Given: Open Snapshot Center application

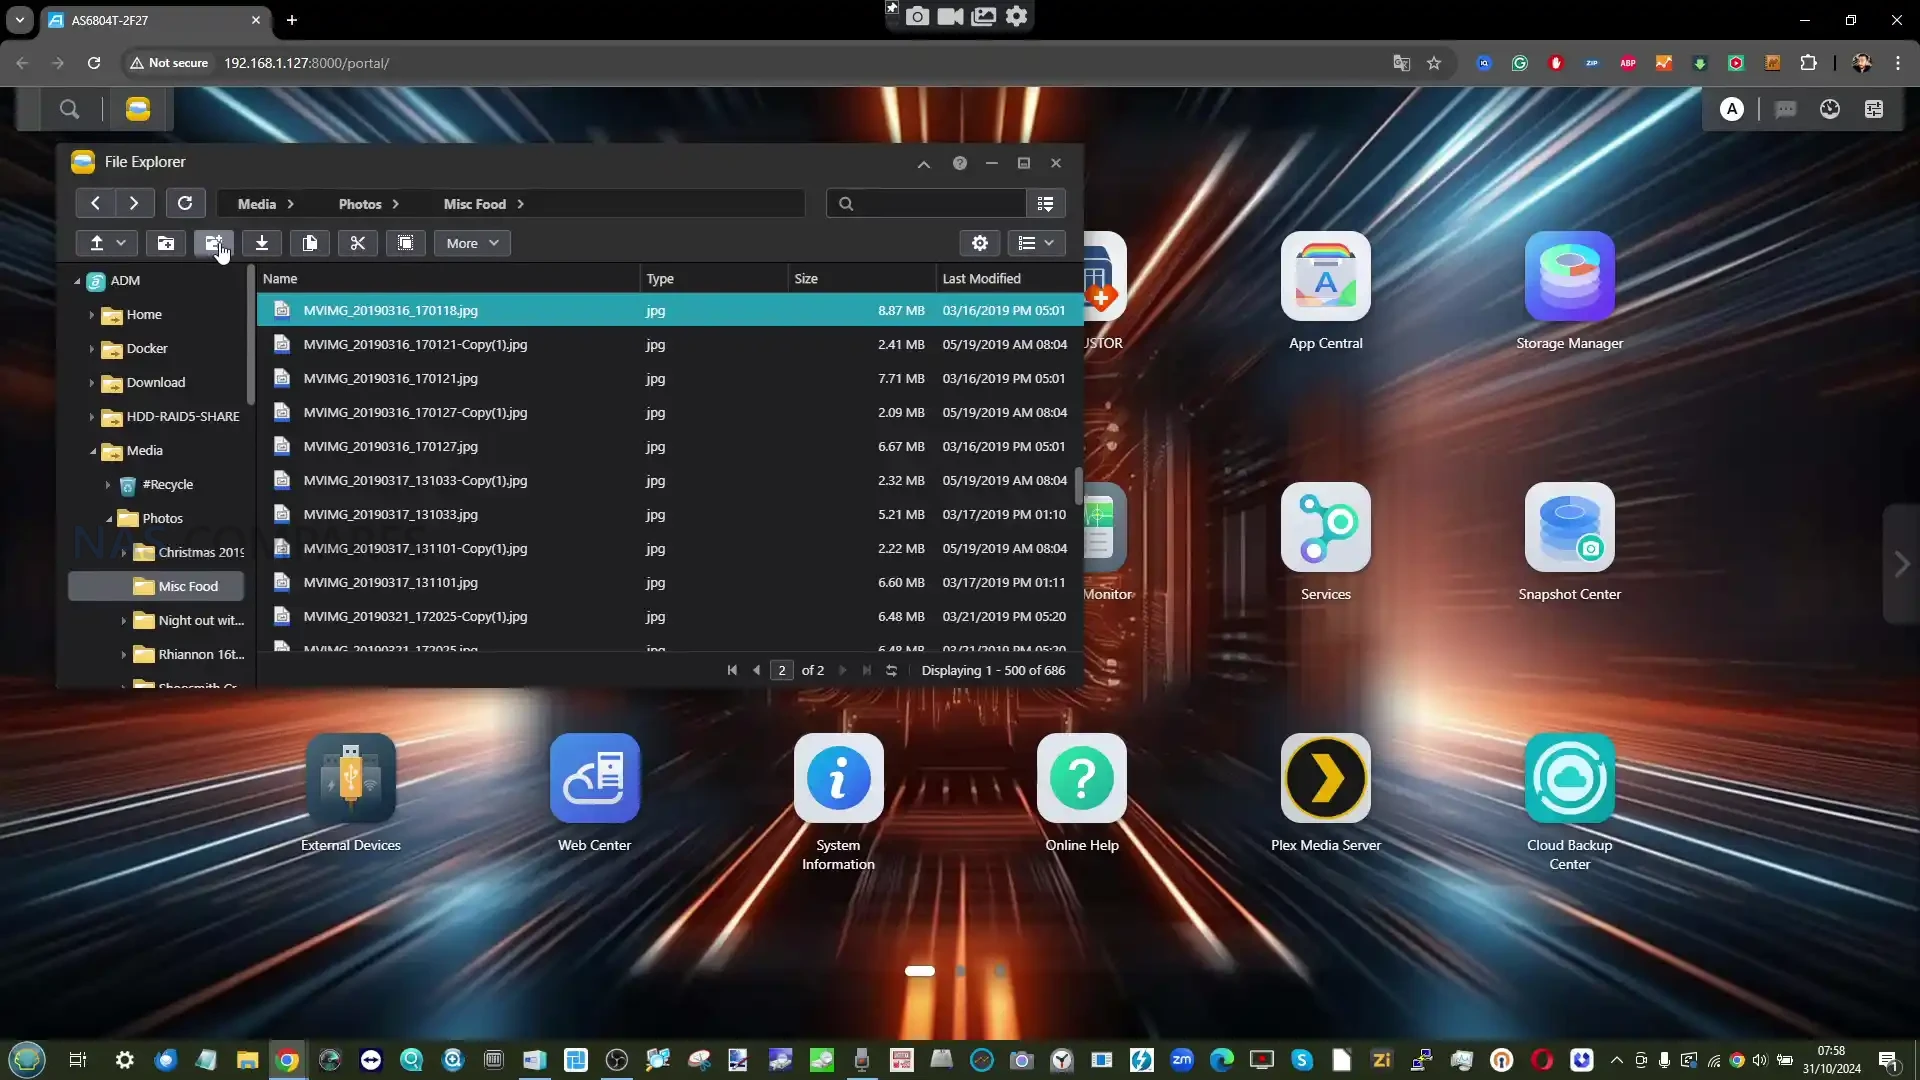Looking at the screenshot, I should pos(1569,527).
